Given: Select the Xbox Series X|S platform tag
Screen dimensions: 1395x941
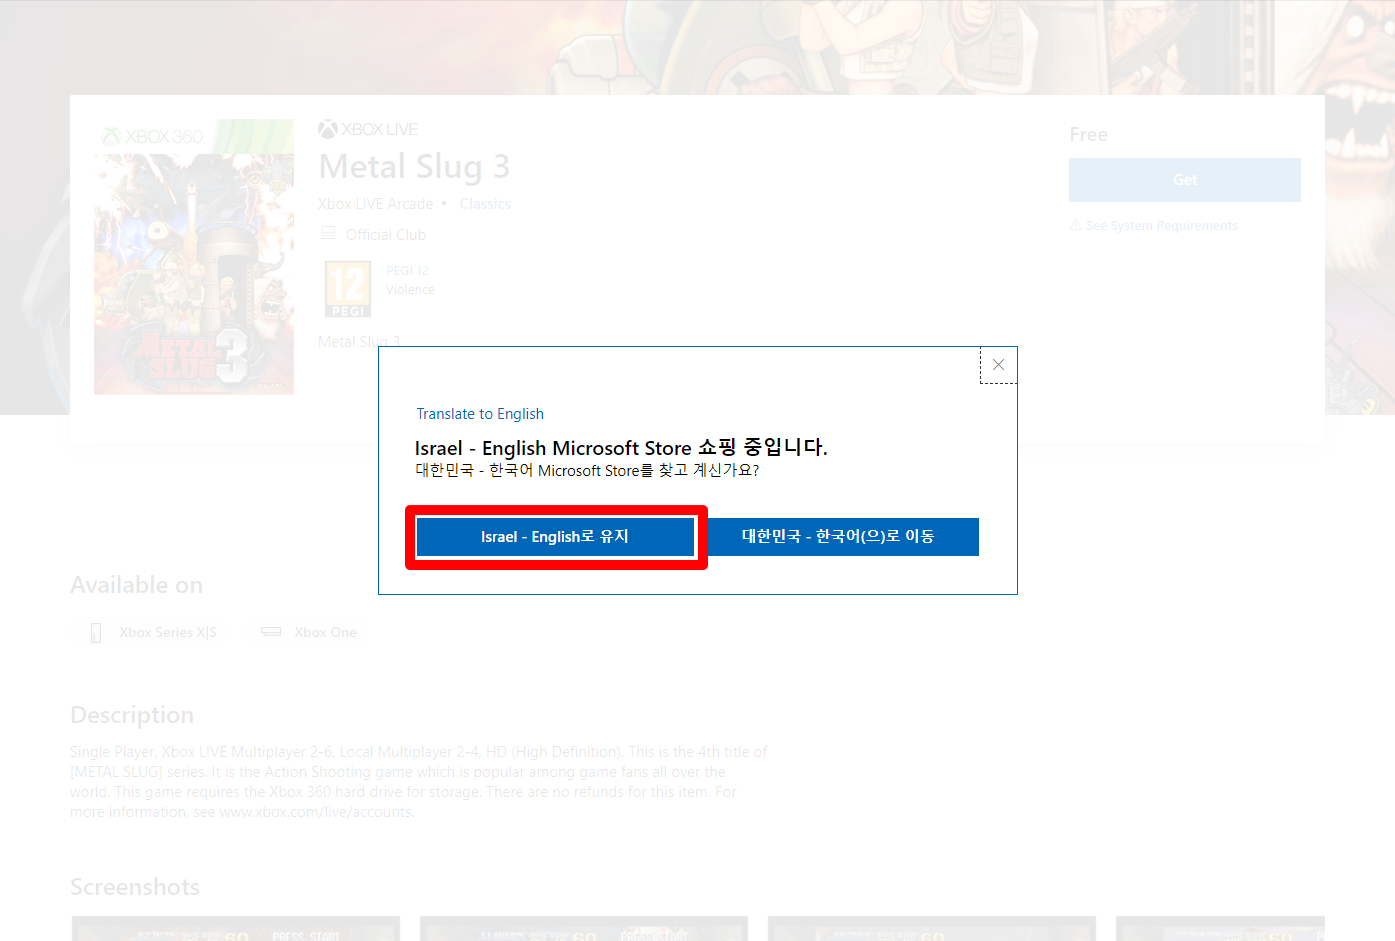Looking at the screenshot, I should 155,632.
